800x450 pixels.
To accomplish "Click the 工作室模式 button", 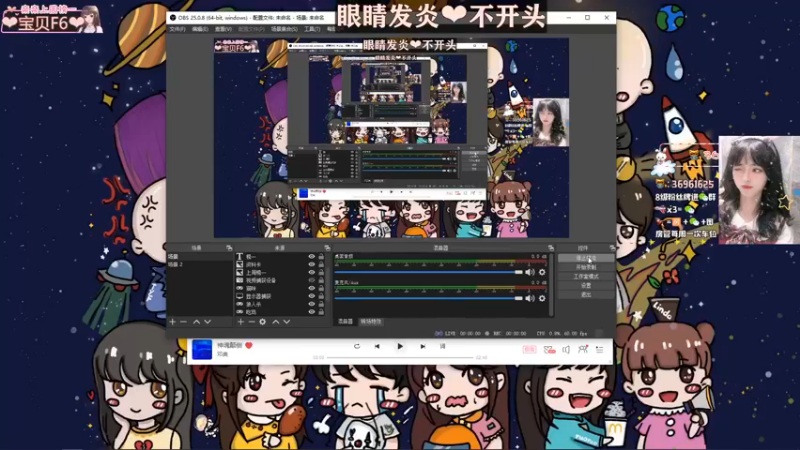I will click(586, 277).
